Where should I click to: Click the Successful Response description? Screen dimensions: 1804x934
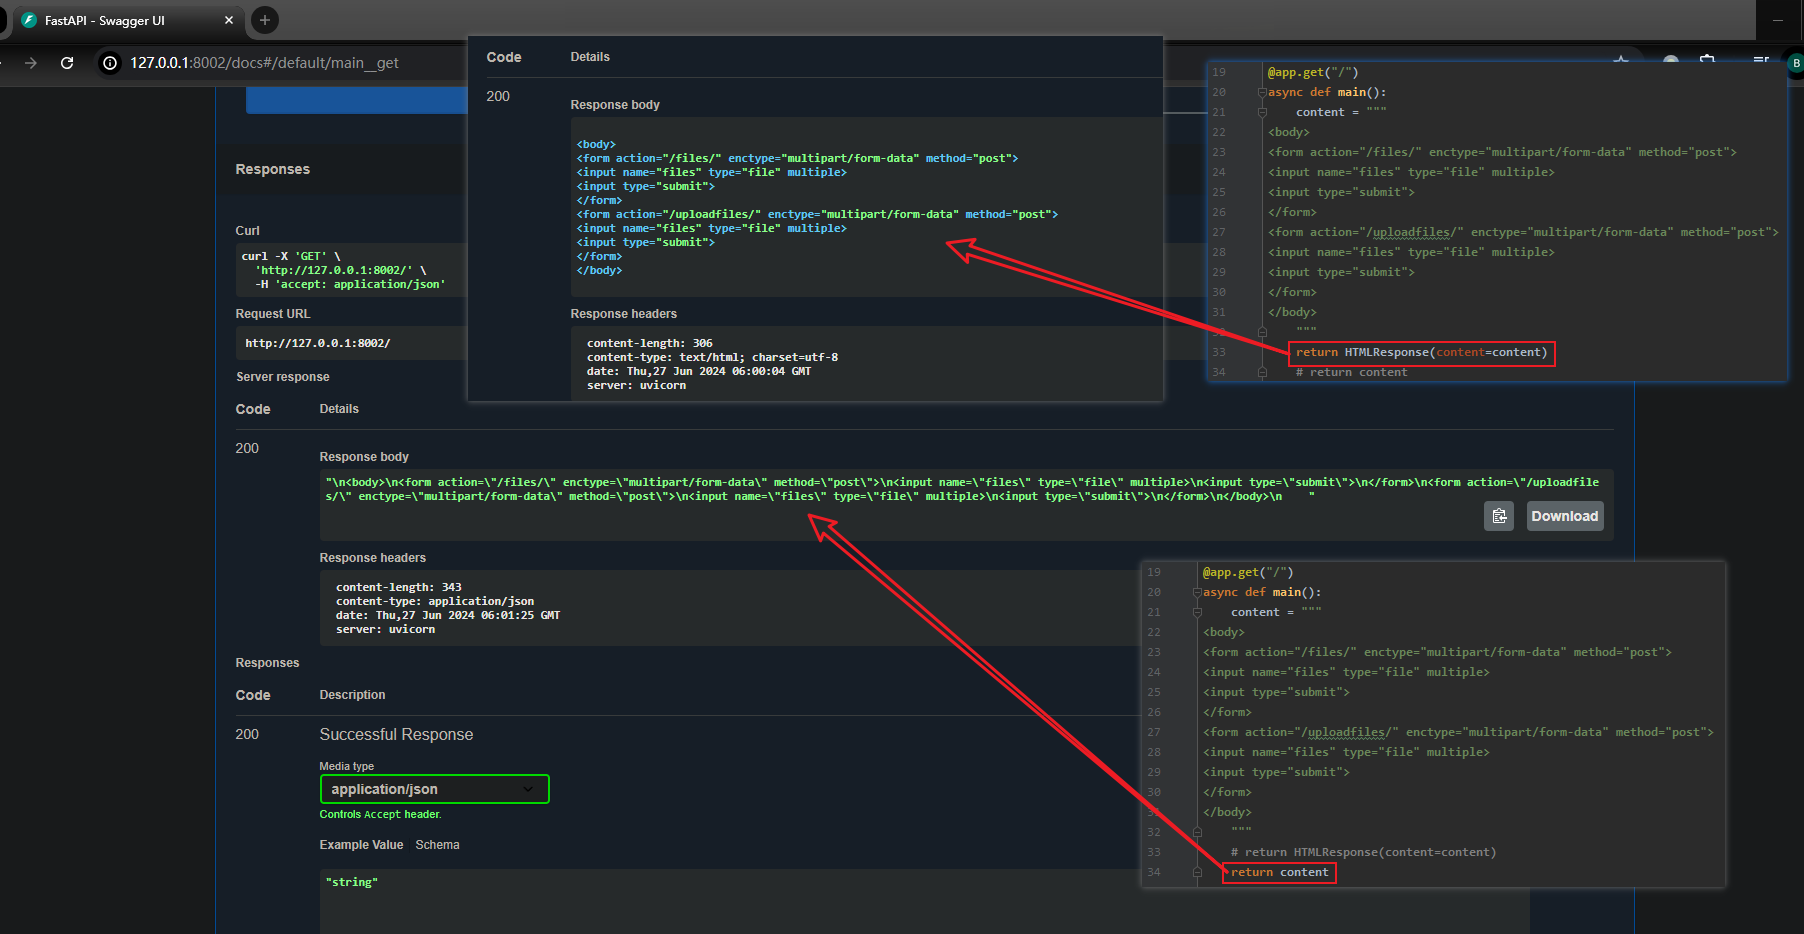[x=396, y=734]
